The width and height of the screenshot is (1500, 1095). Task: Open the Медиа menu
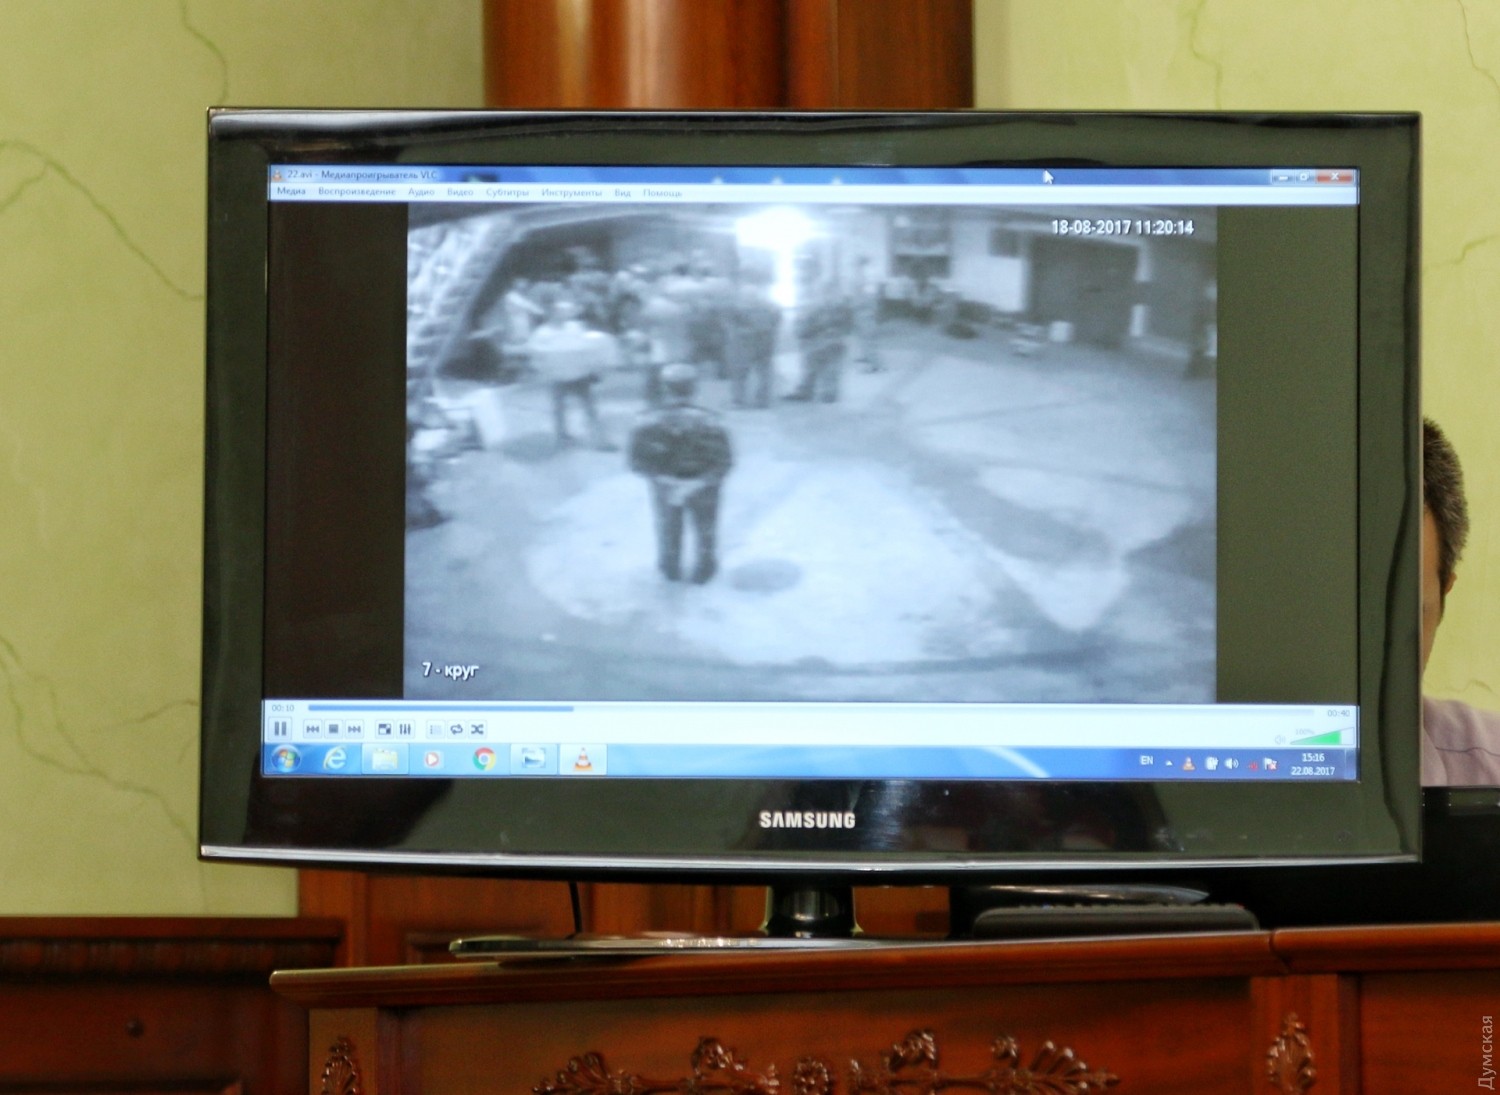pos(291,191)
